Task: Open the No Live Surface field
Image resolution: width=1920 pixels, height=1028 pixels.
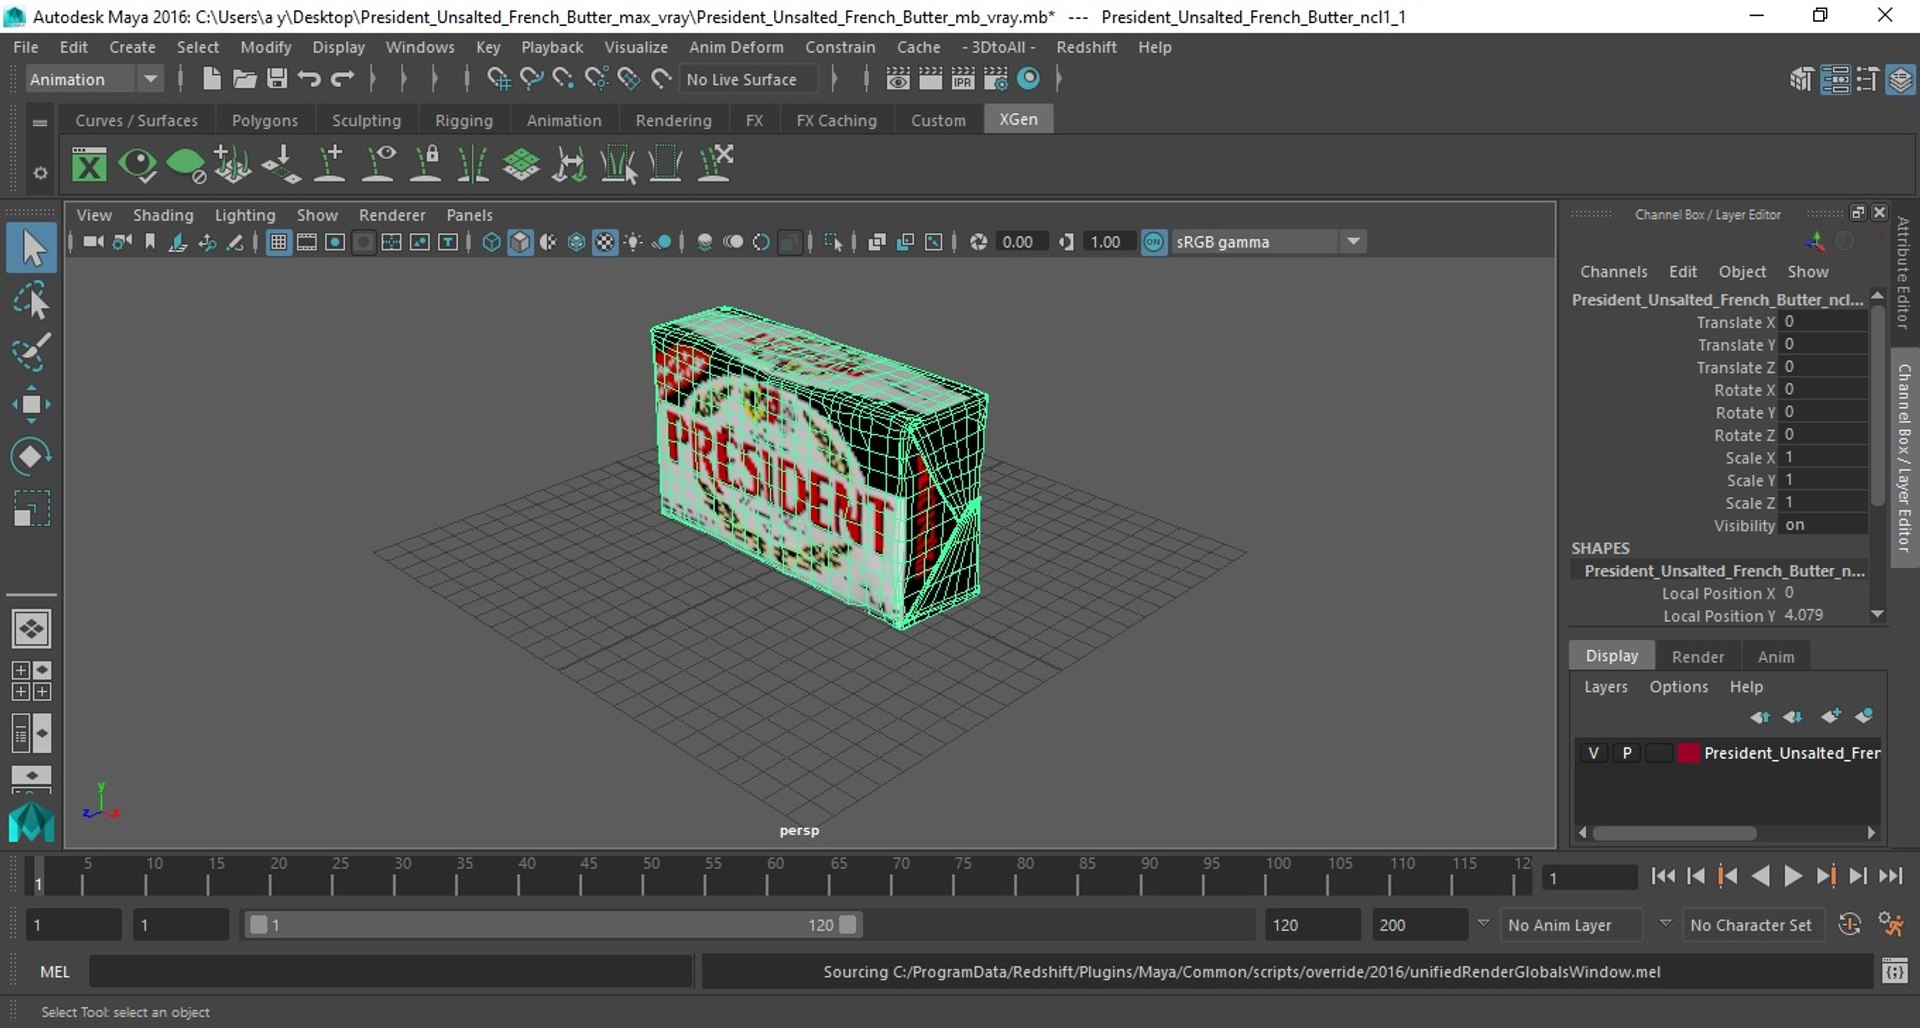Action: coord(748,79)
